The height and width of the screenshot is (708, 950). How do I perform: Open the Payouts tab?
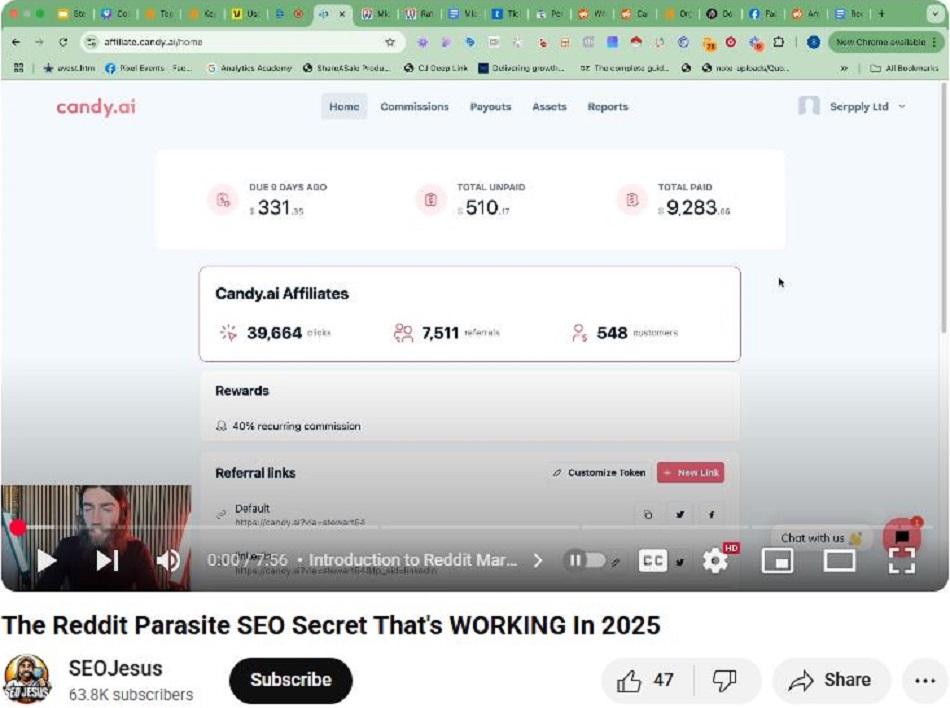coord(491,107)
